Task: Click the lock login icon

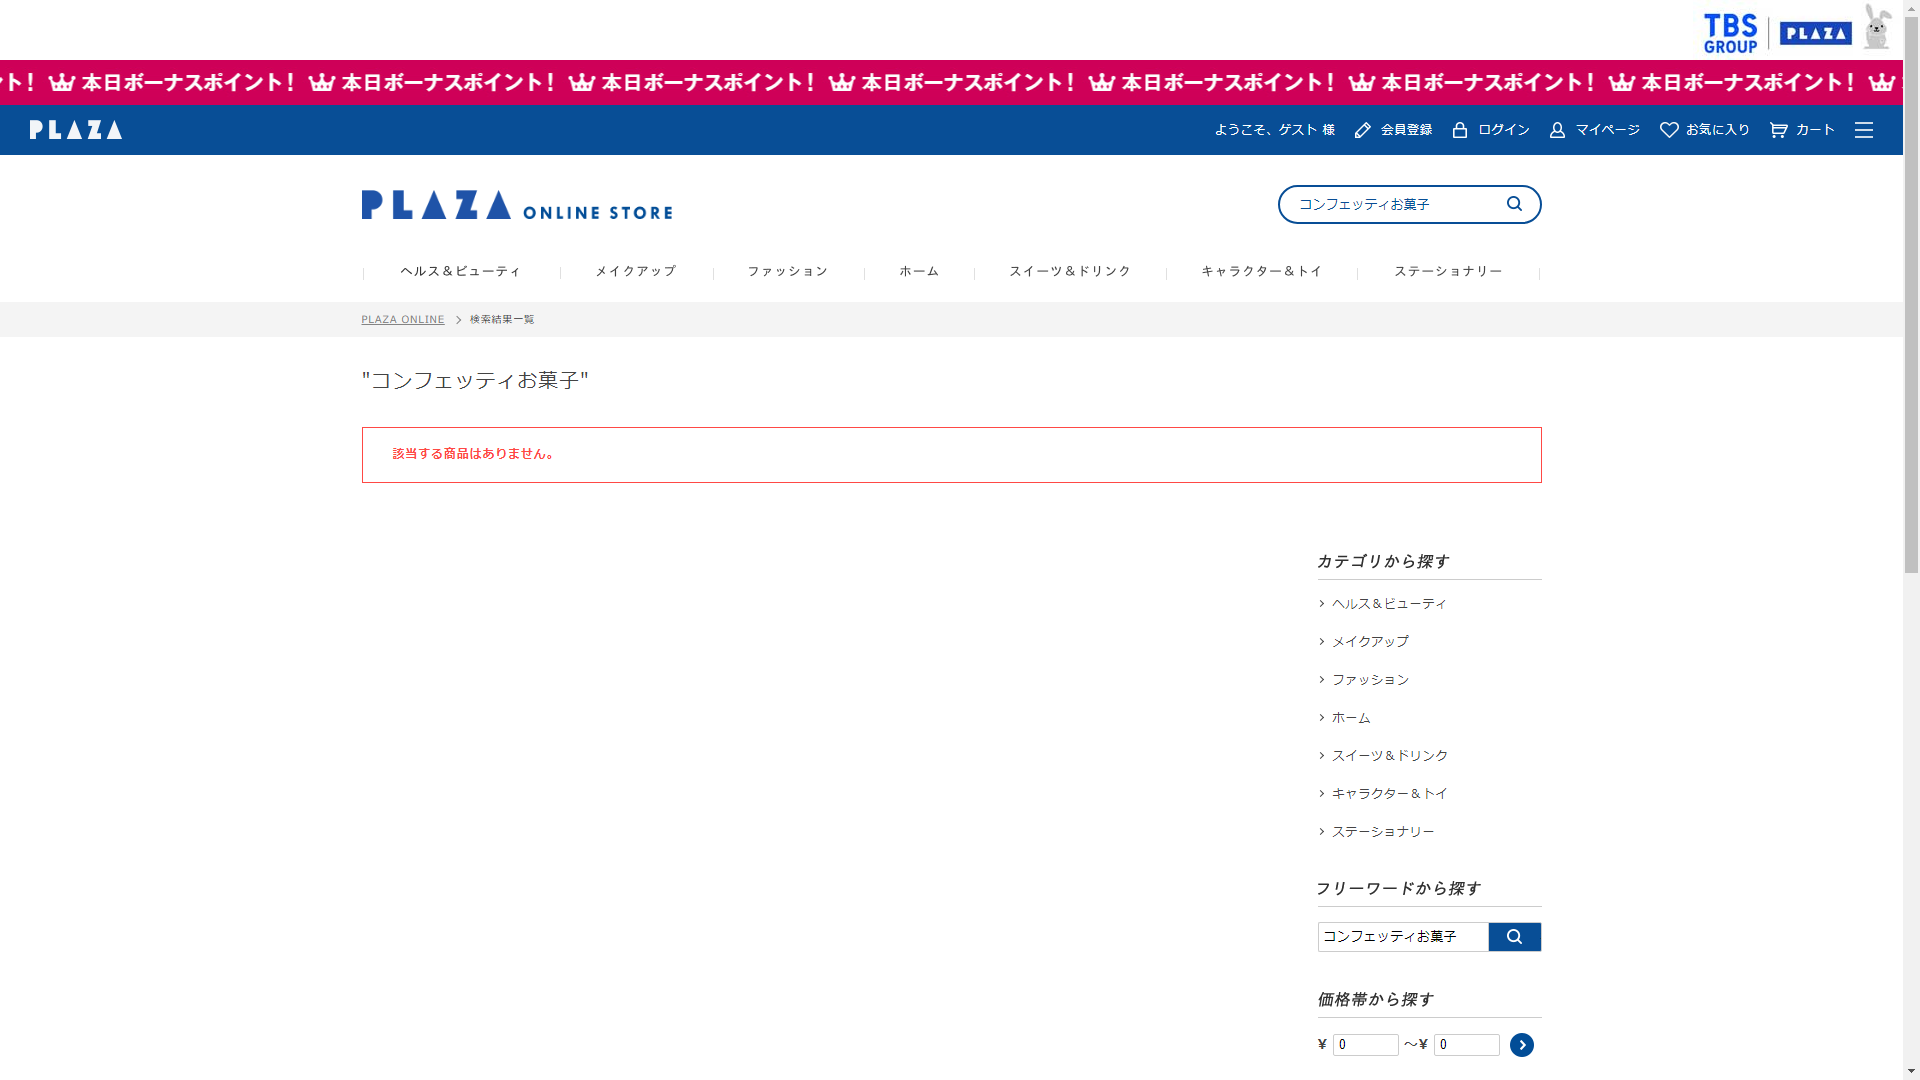Action: 1460,130
